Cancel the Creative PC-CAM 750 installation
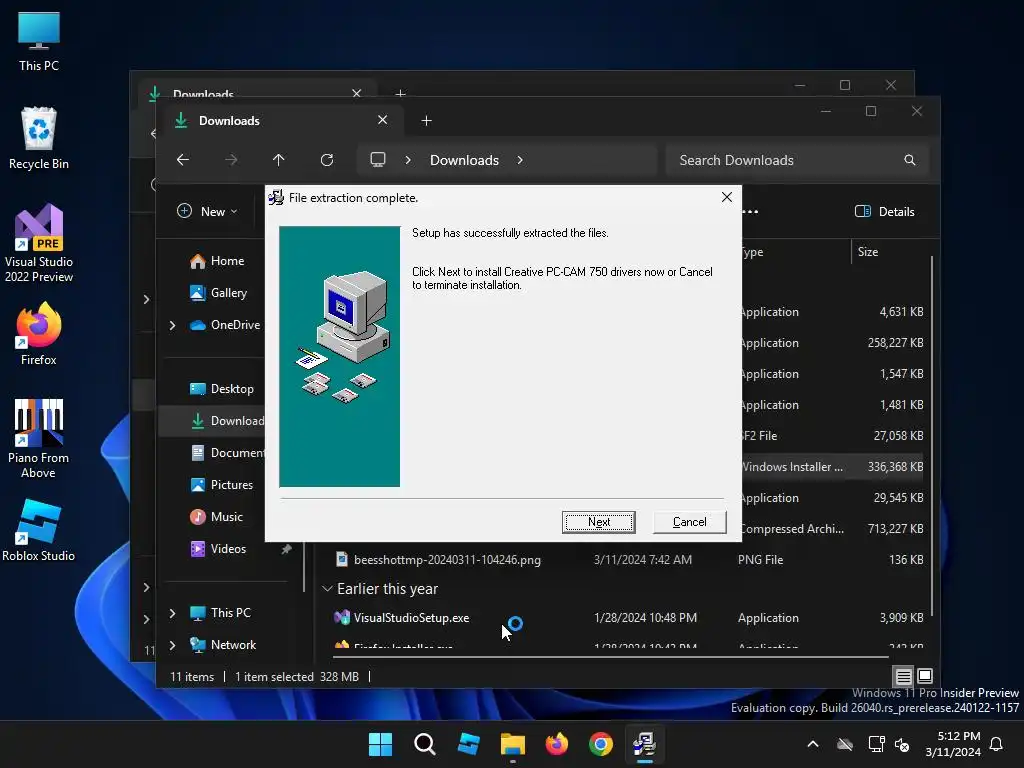The image size is (1024, 768). [690, 522]
